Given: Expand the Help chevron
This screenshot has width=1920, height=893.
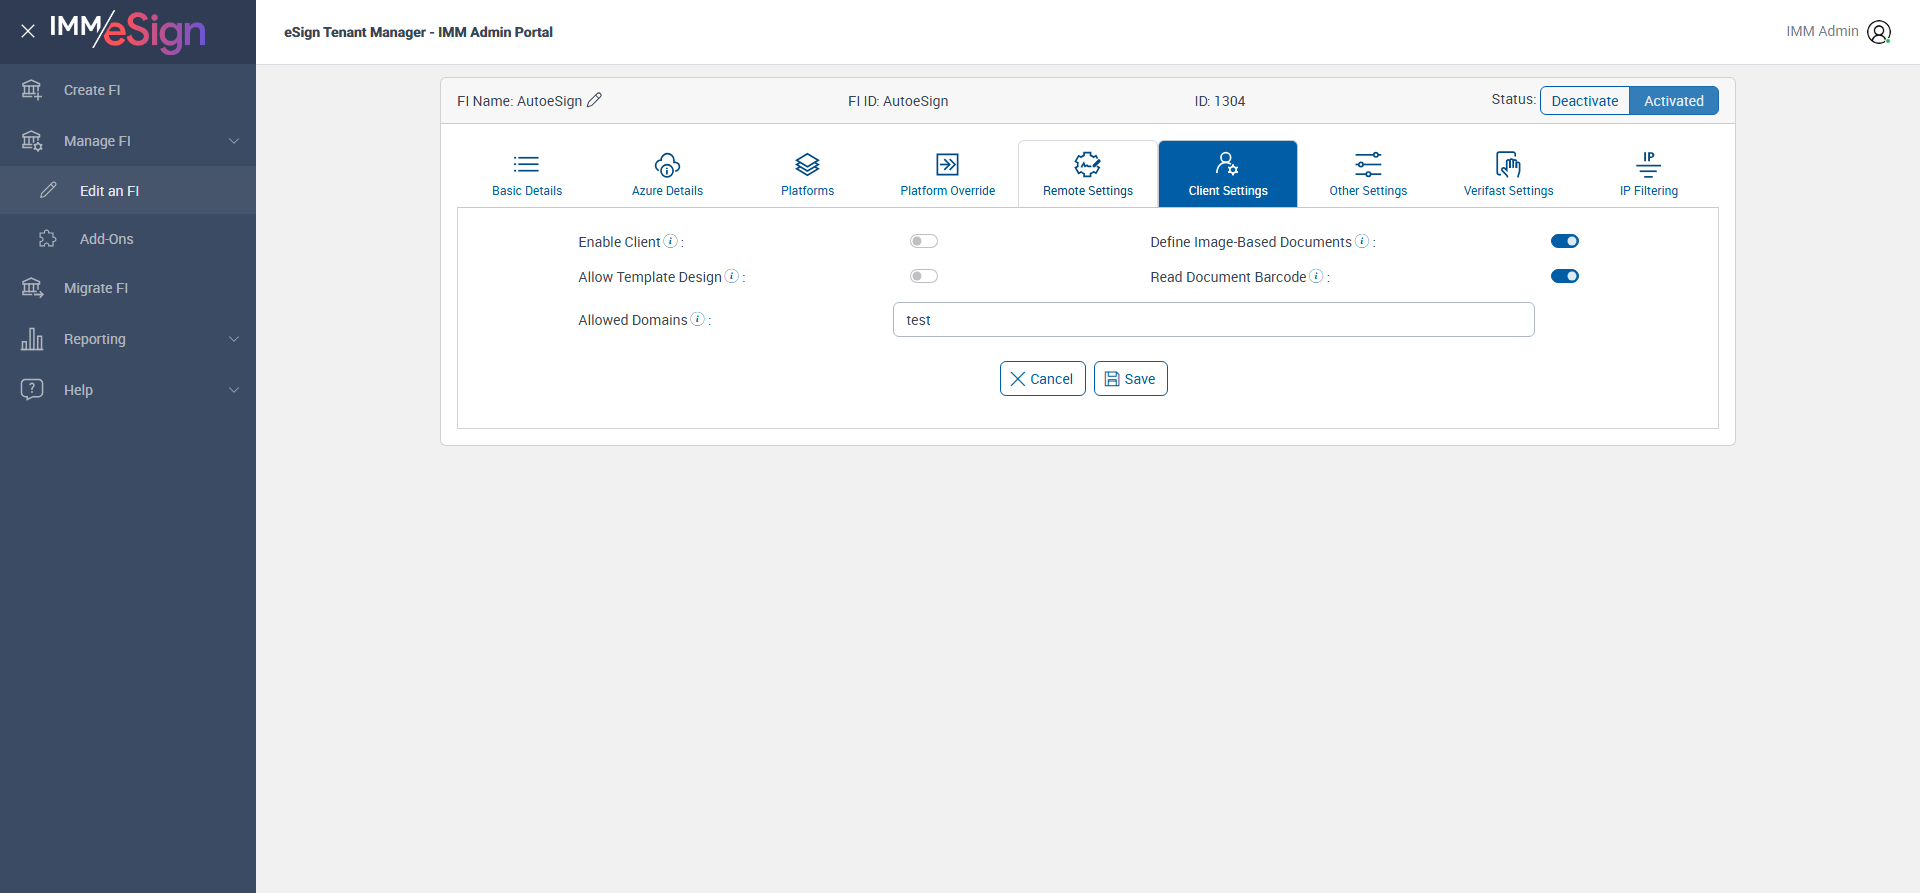Looking at the screenshot, I should click(234, 390).
